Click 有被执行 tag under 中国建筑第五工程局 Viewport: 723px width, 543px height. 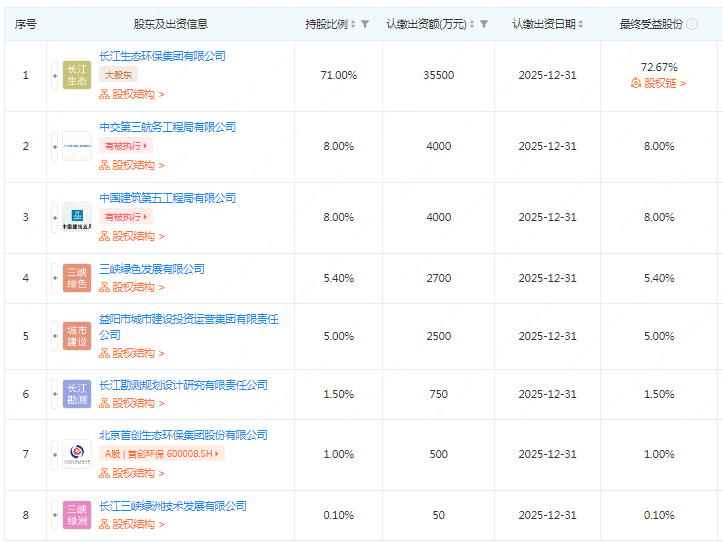(x=126, y=217)
